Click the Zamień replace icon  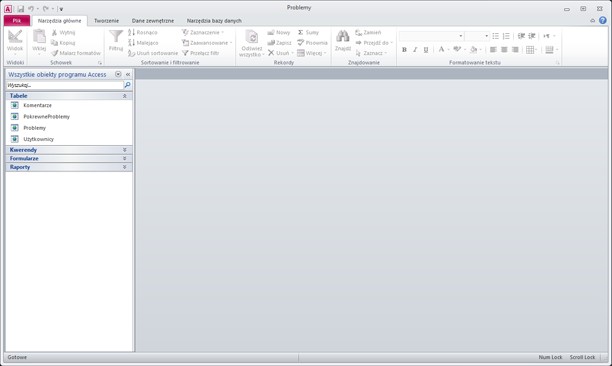click(x=358, y=32)
